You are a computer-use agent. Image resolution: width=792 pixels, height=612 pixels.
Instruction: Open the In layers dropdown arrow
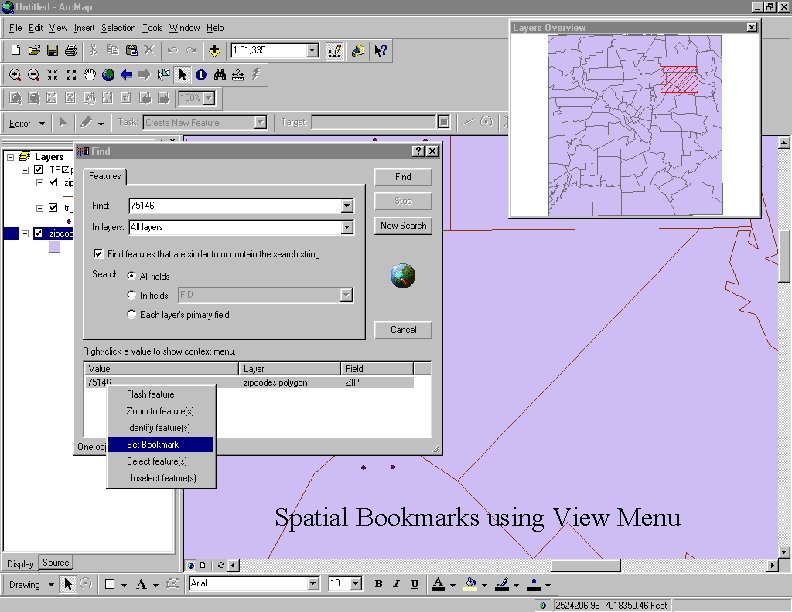[x=346, y=228]
